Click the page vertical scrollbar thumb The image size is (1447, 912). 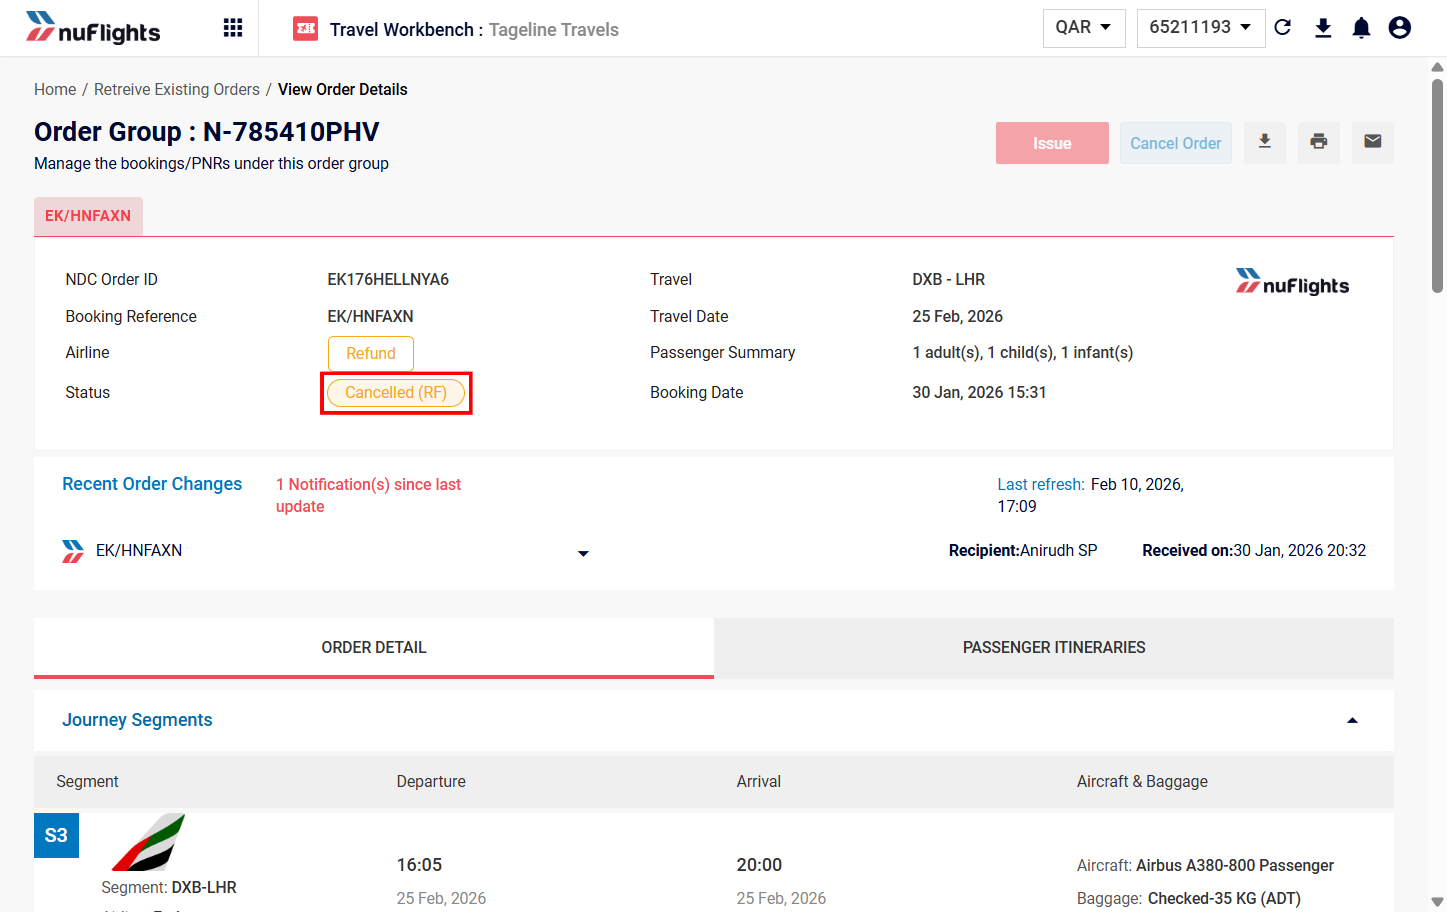(x=1437, y=185)
